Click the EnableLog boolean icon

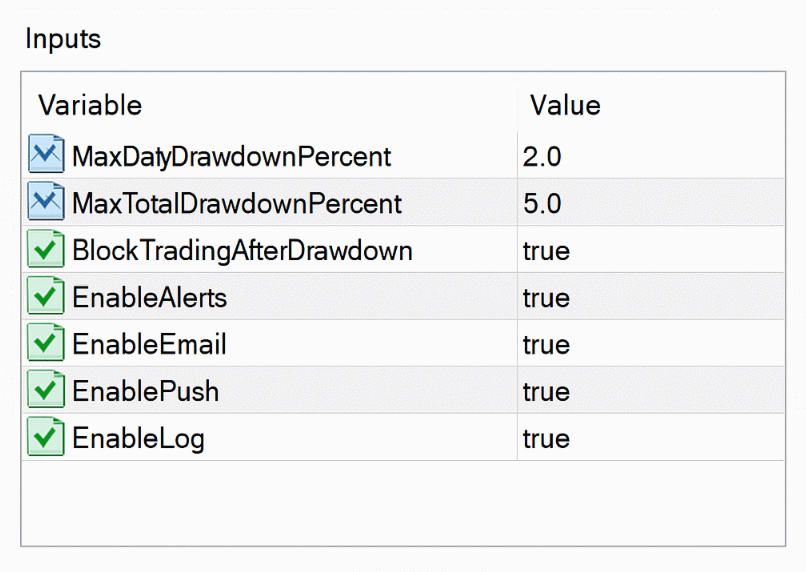coord(46,438)
